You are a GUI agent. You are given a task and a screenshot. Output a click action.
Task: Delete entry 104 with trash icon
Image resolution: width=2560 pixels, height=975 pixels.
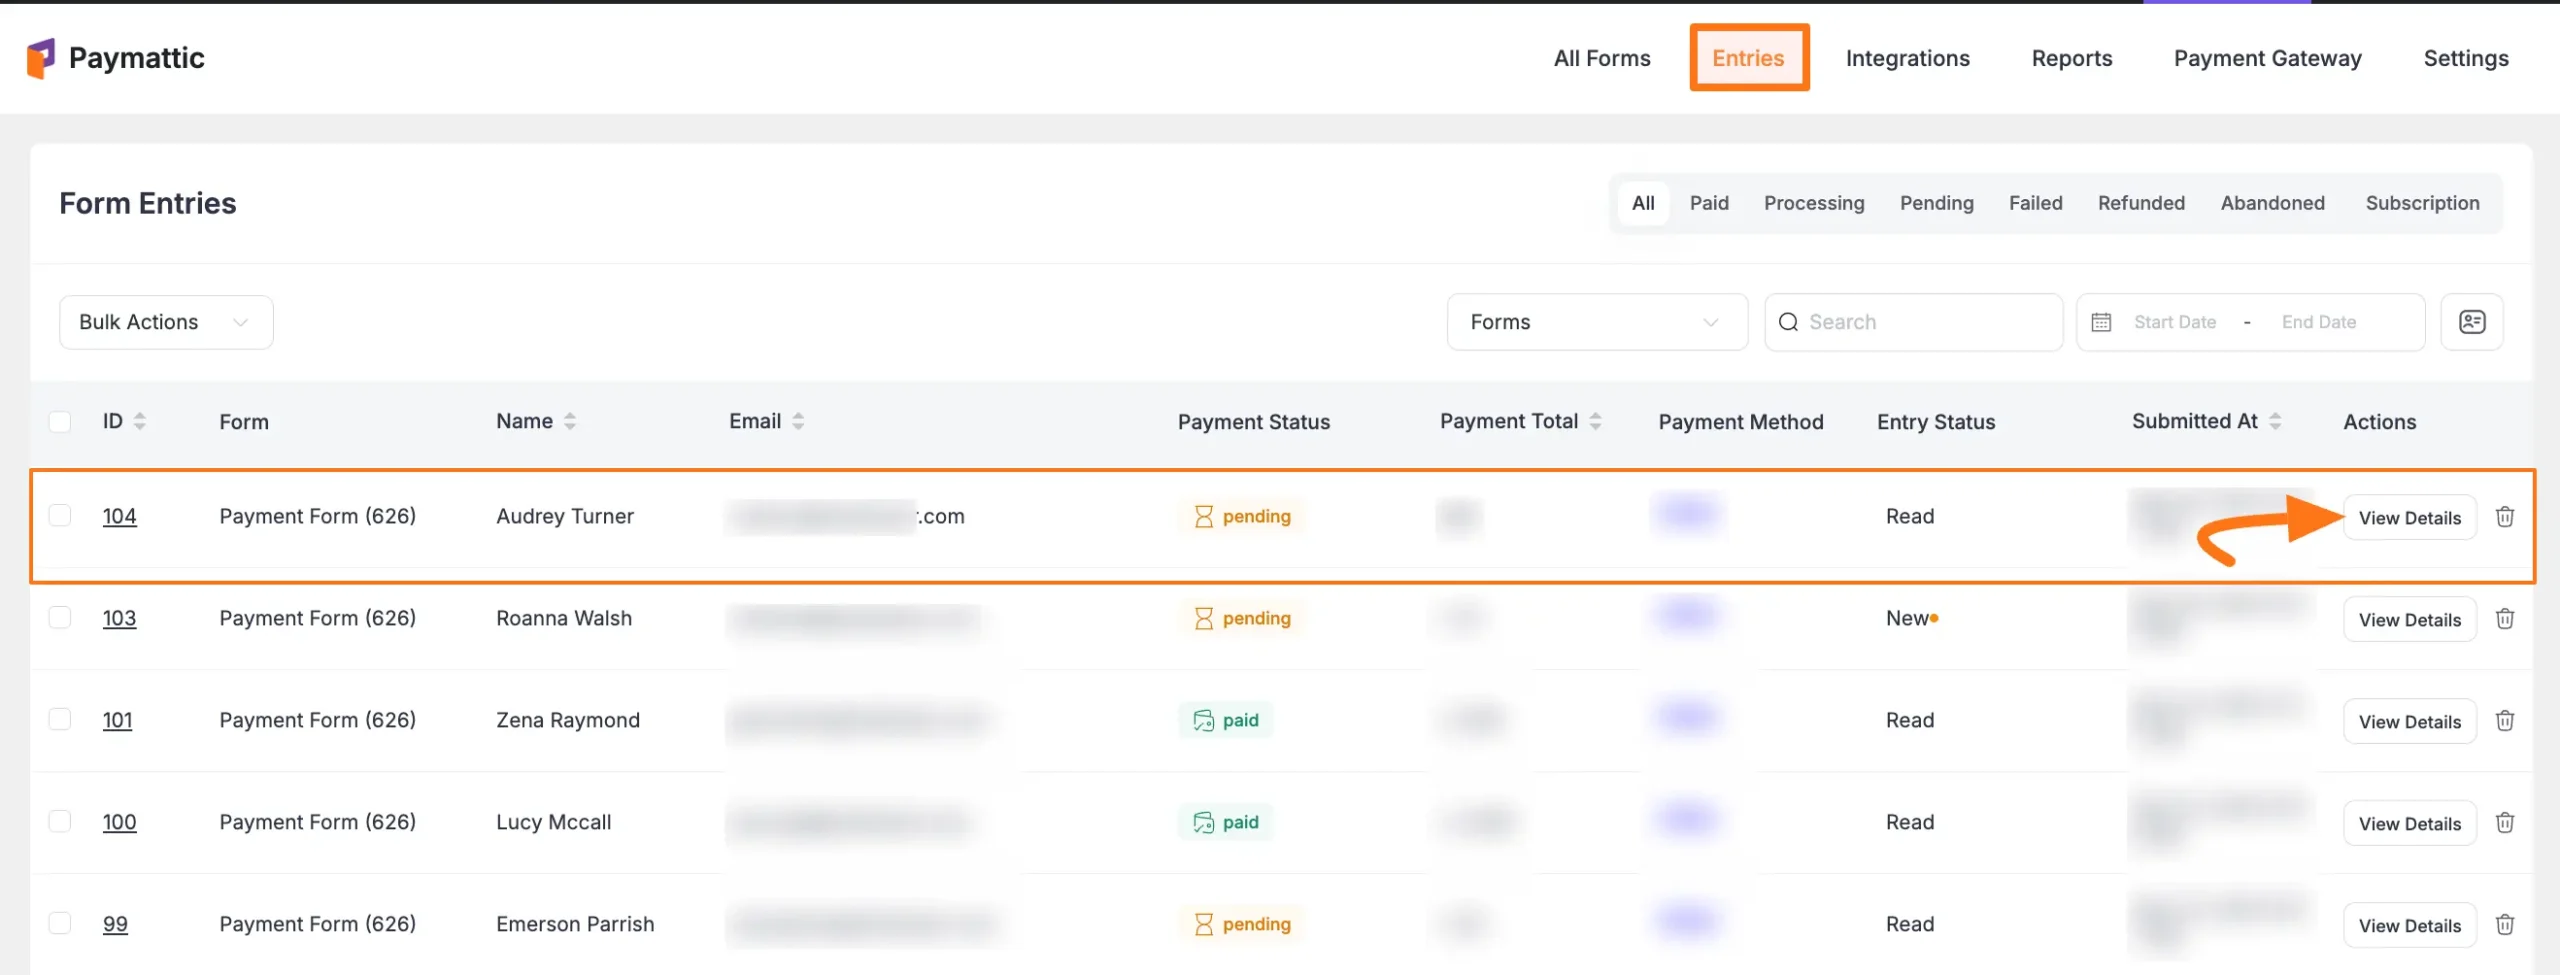[x=2504, y=517]
